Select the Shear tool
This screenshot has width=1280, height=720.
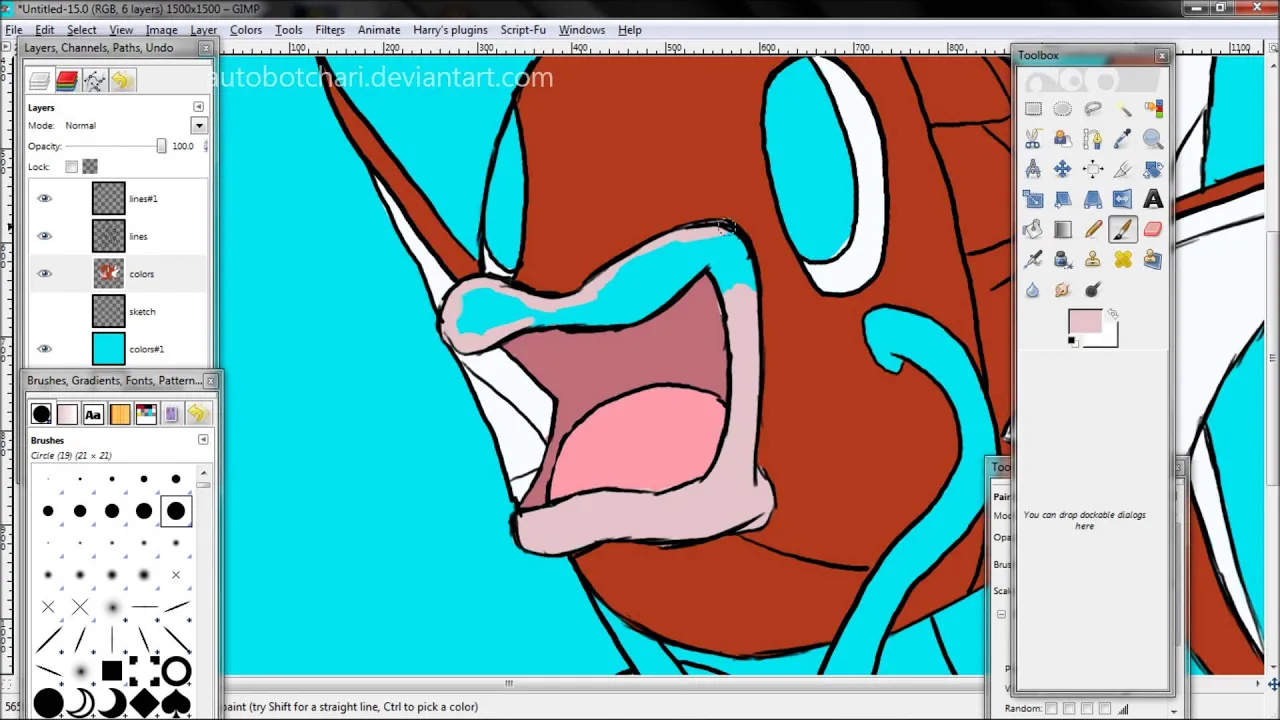pos(1062,199)
